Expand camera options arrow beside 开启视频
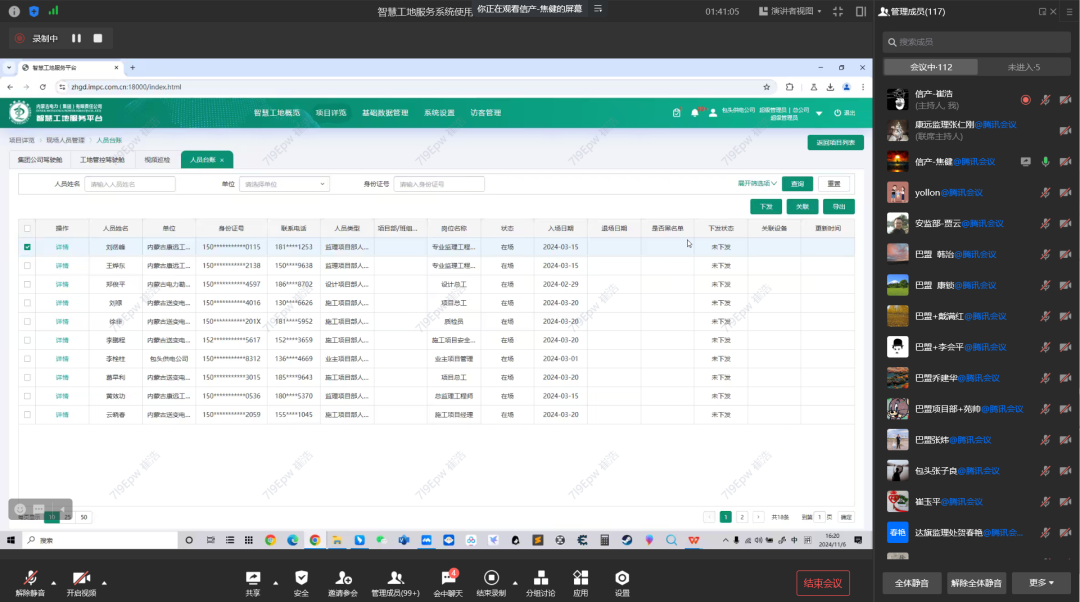 coord(104,583)
